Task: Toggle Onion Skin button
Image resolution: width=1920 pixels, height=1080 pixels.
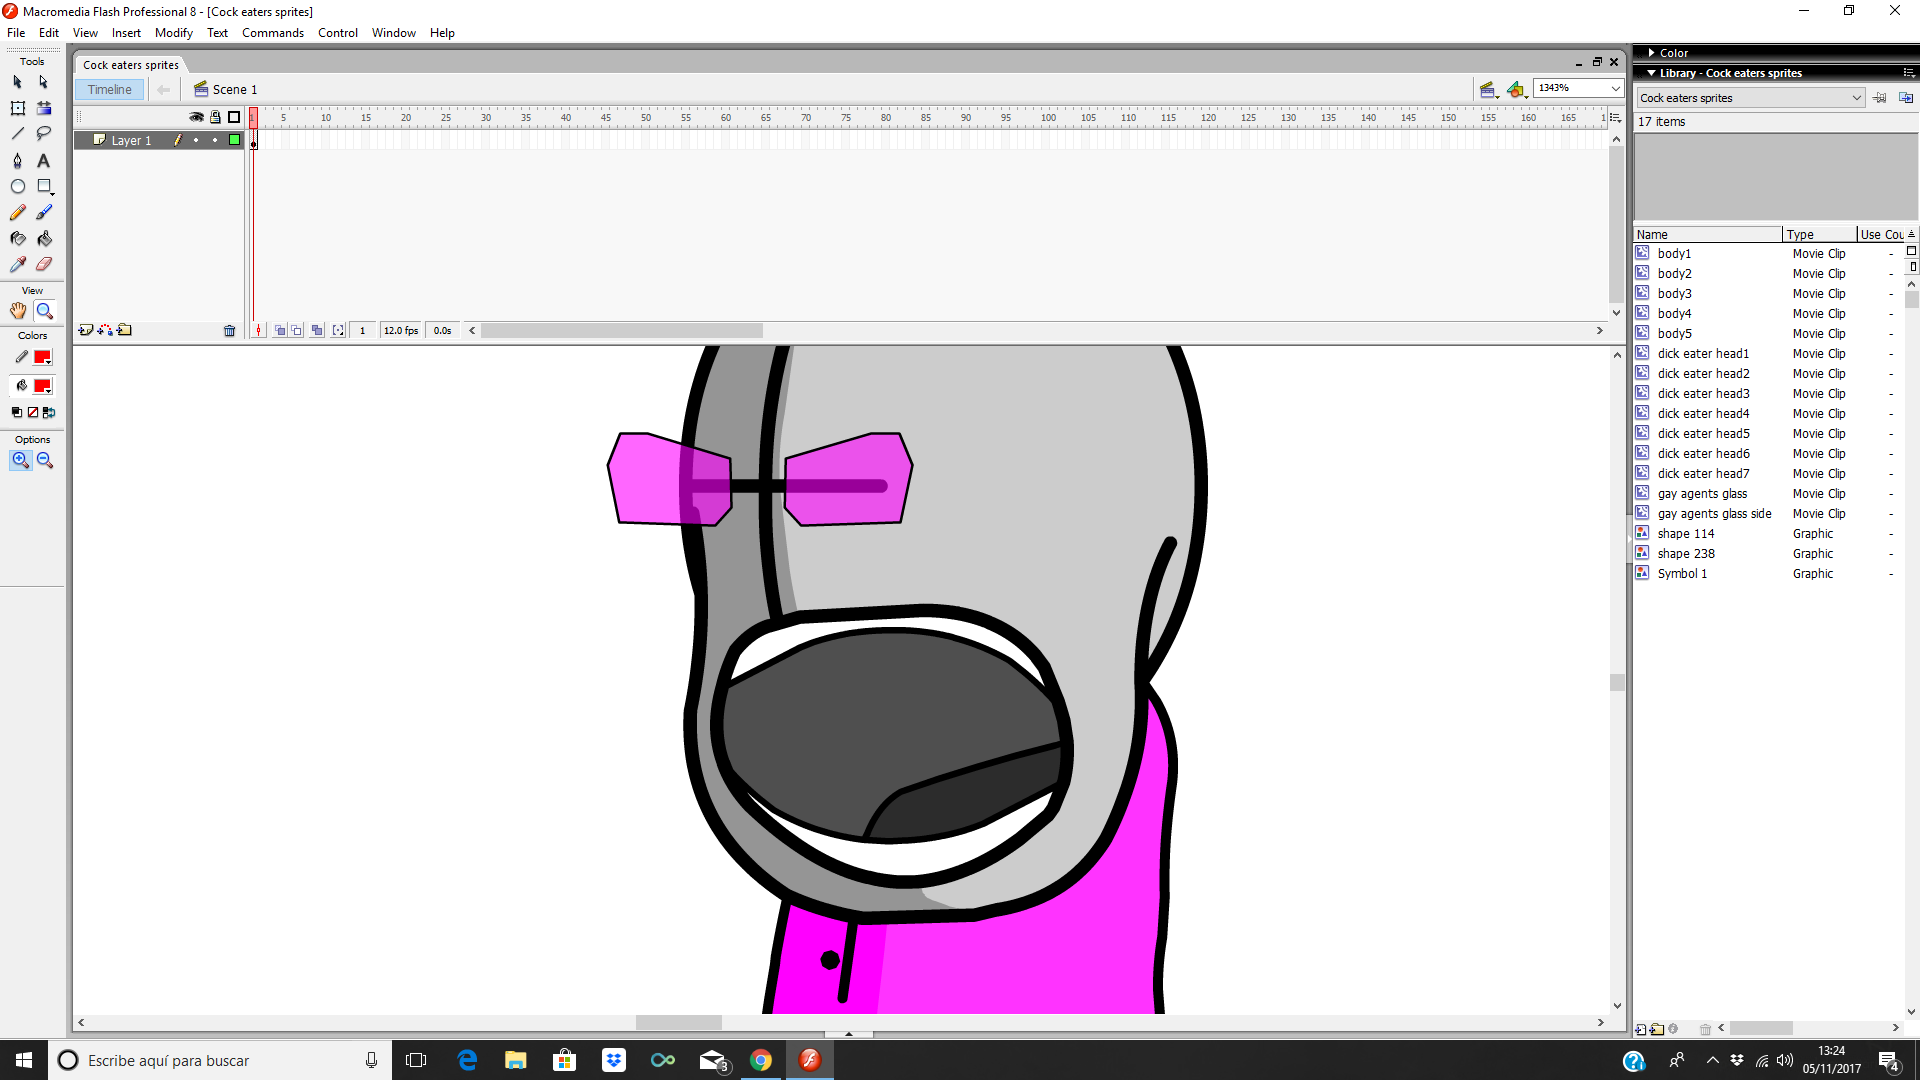Action: [280, 331]
